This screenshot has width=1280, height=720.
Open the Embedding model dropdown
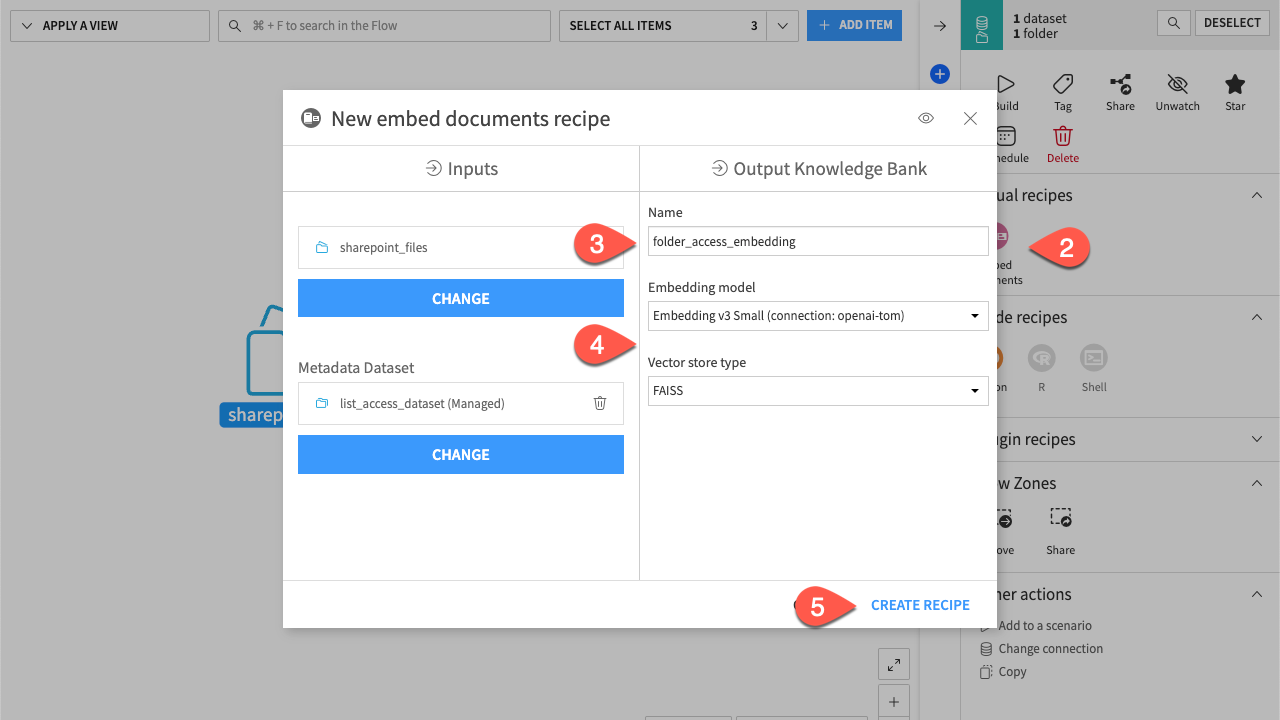(x=973, y=315)
